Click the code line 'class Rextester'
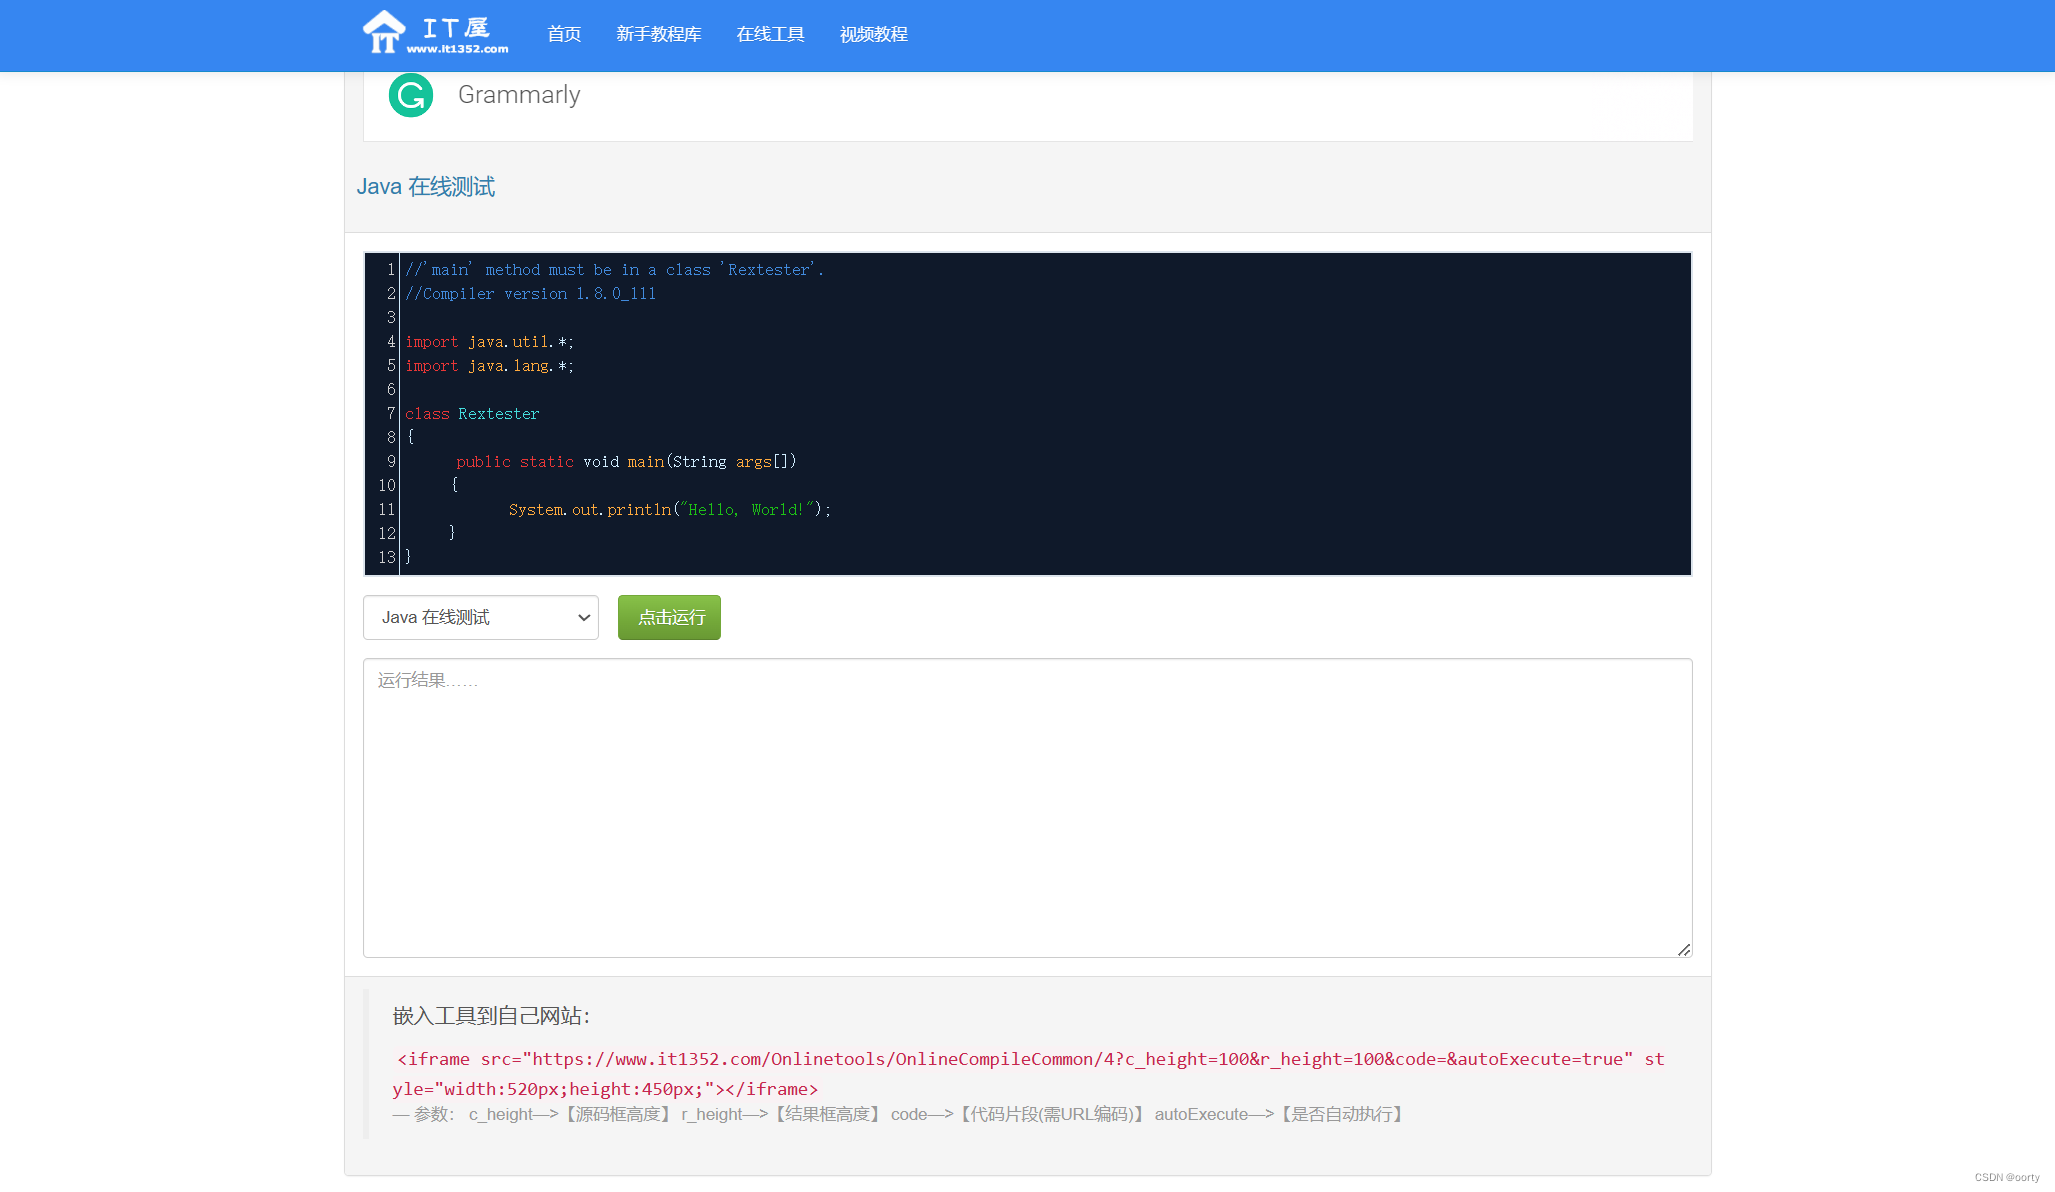Screen dimensions: 2055x1192 472,414
